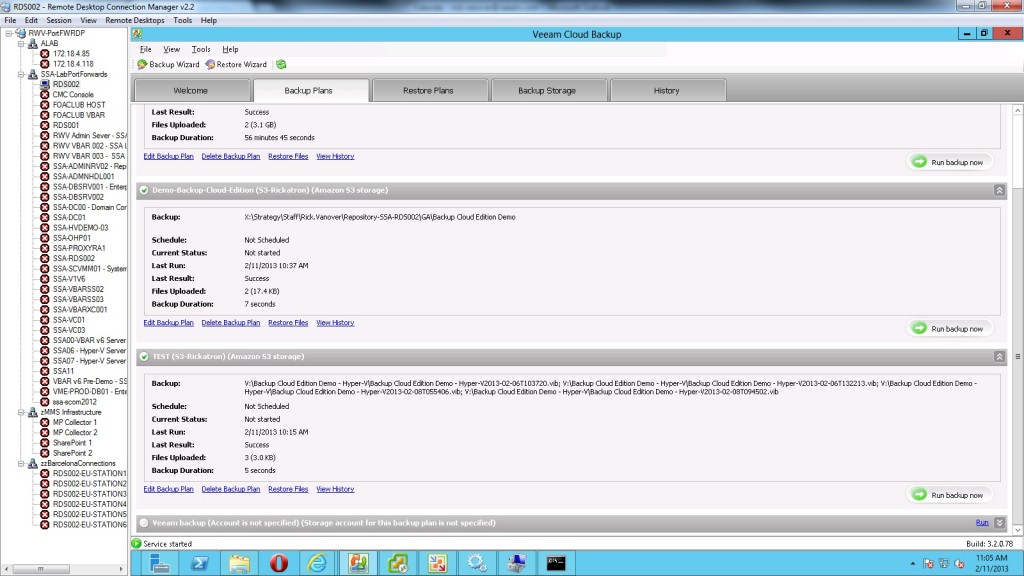
Task: Click the active Veeam app taskbar icon
Action: 358,563
